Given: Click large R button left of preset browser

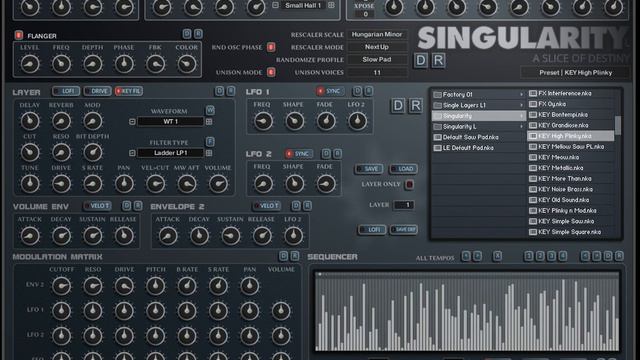Looking at the screenshot, I should [416, 106].
